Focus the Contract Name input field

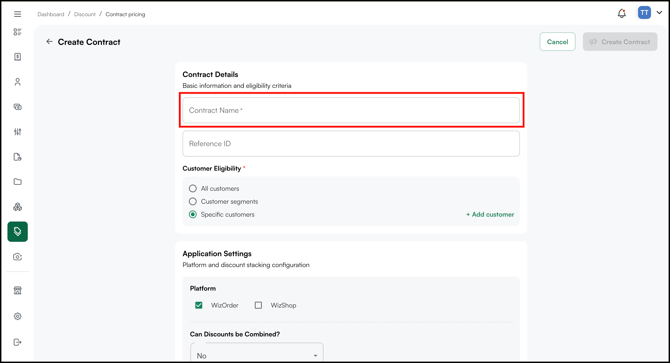(351, 110)
